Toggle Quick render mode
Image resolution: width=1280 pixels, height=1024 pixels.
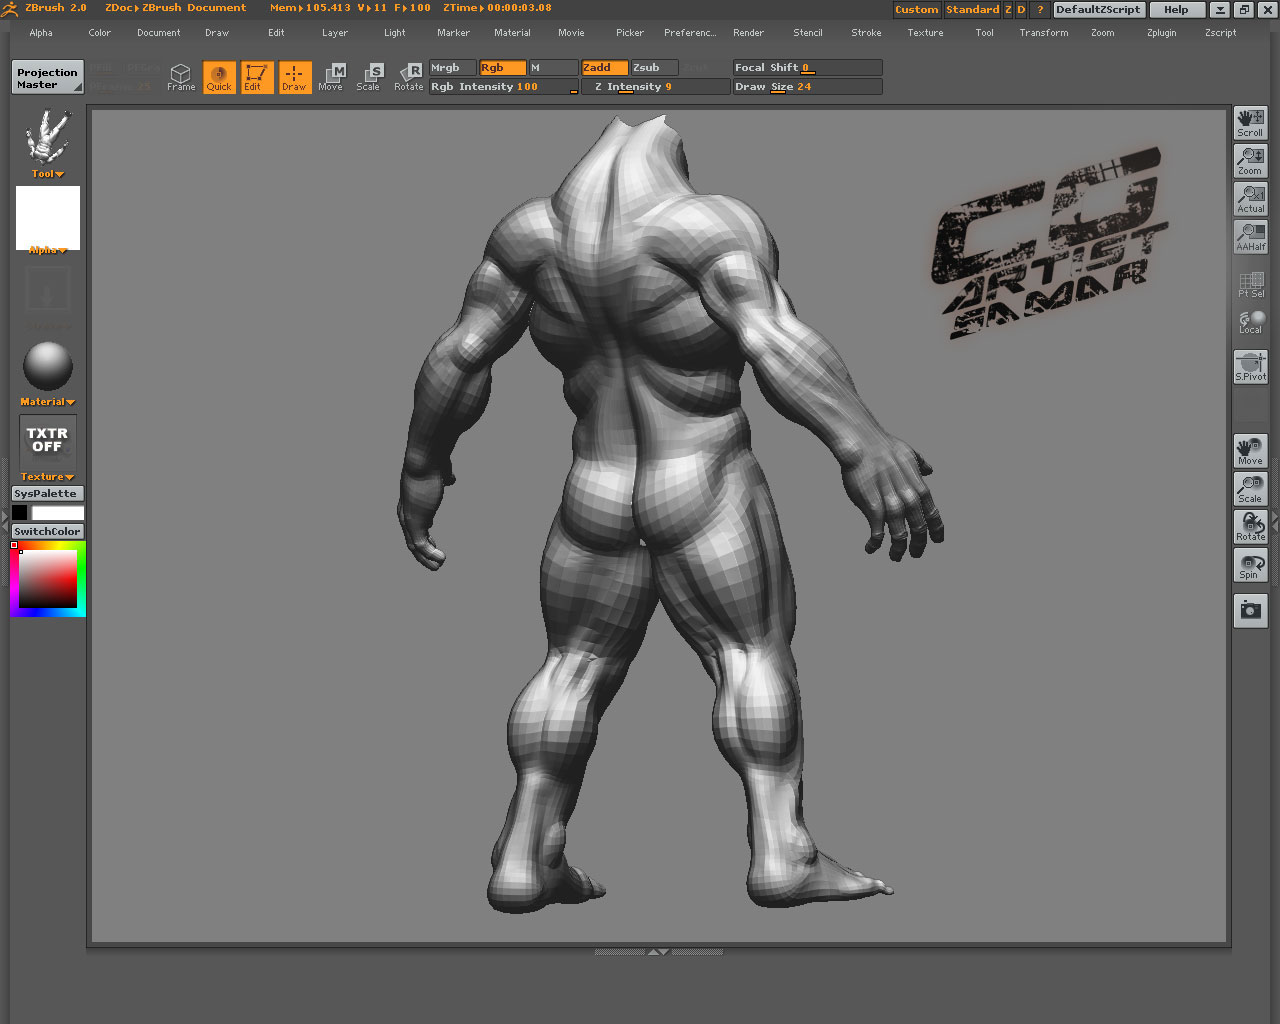pyautogui.click(x=219, y=77)
